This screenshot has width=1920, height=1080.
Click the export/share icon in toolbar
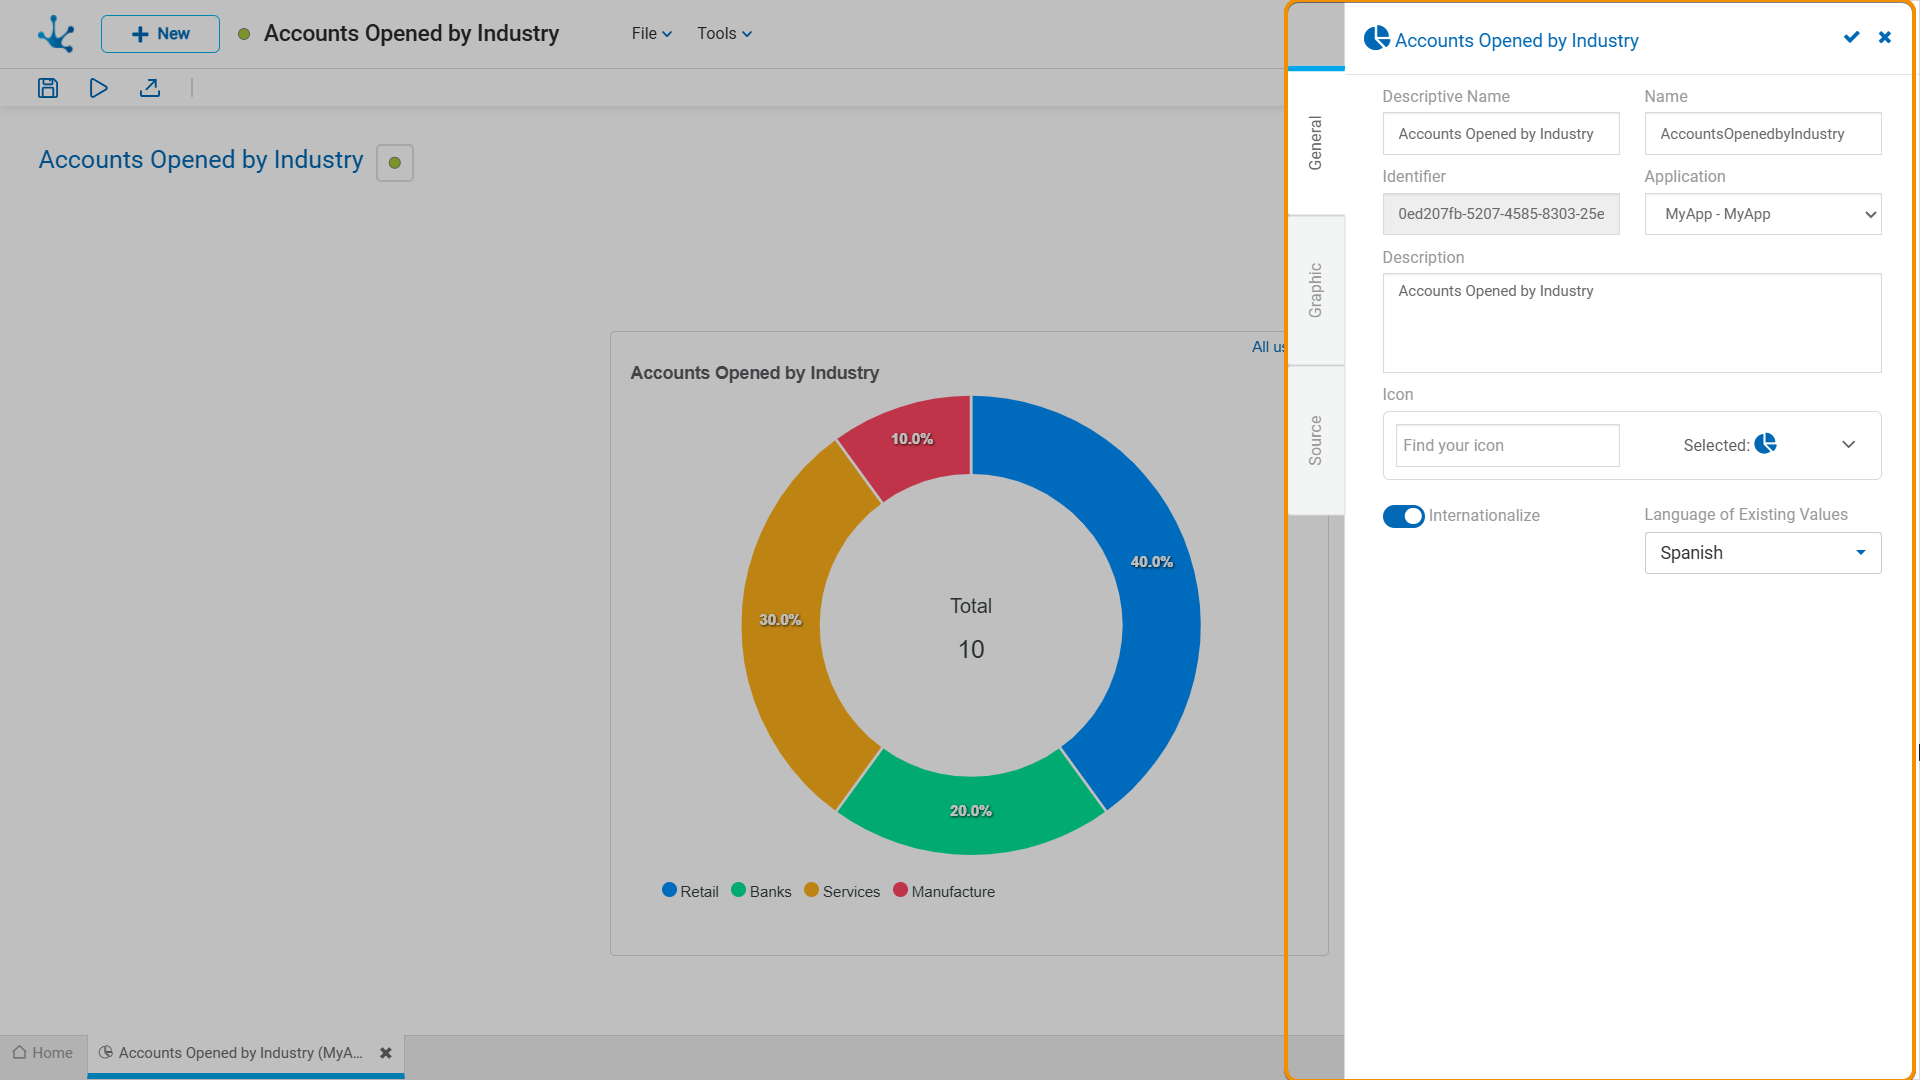point(150,88)
